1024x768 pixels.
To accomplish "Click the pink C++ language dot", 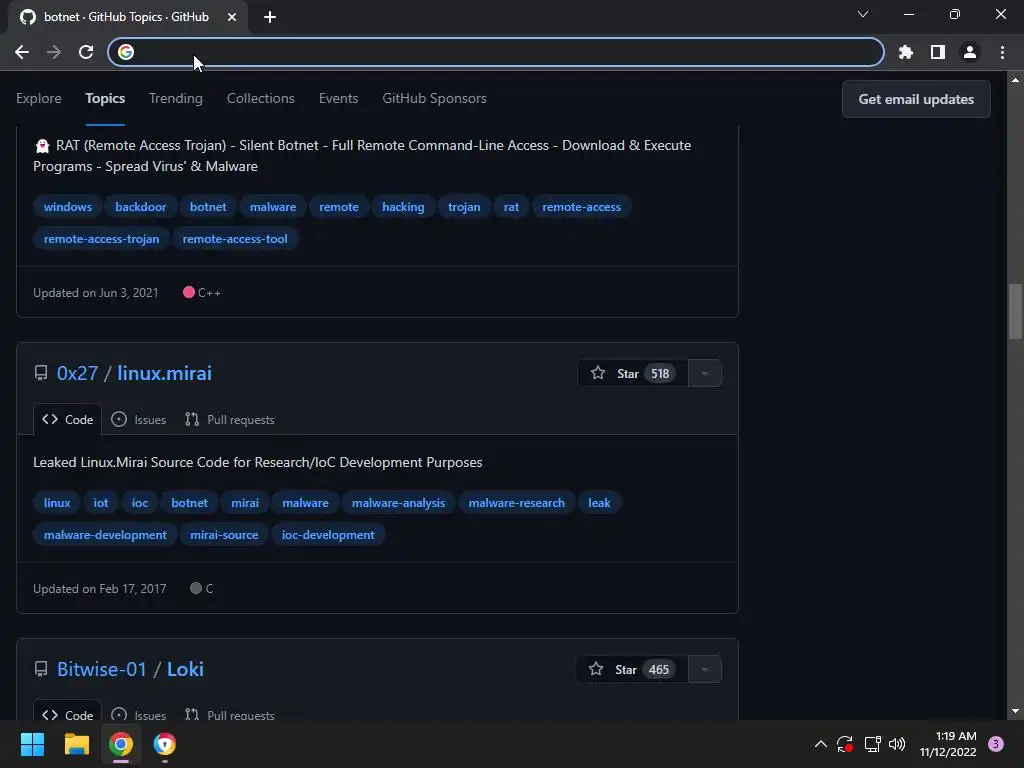I will [x=189, y=293].
